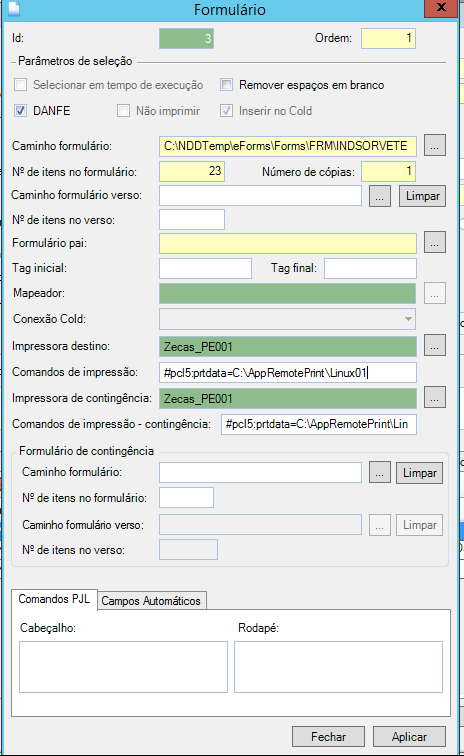Click the Mapeador green field
Screen dimensions: 464x756
287,294
